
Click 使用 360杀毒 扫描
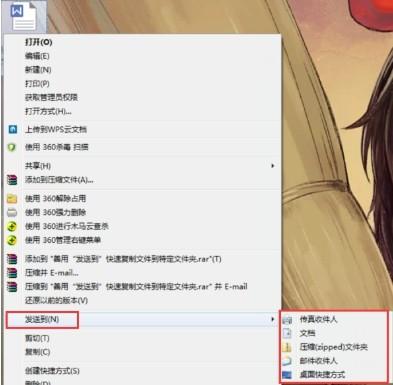pyautogui.click(x=57, y=147)
